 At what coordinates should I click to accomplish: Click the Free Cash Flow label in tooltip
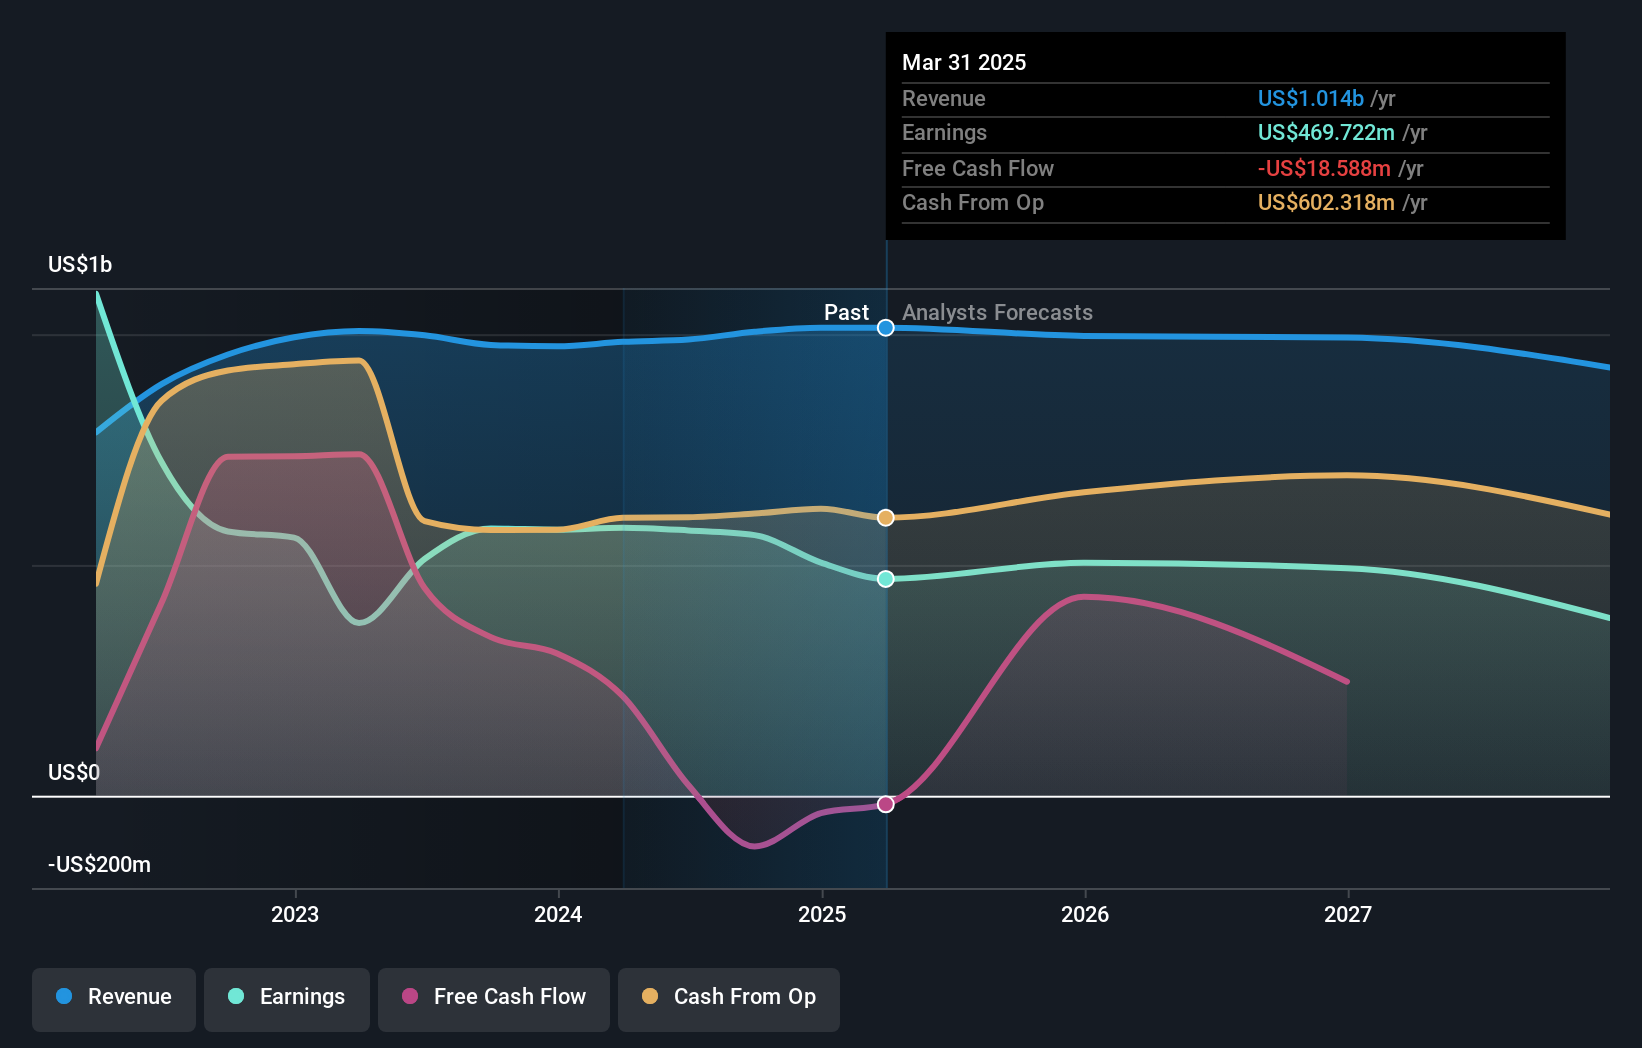coord(978,168)
